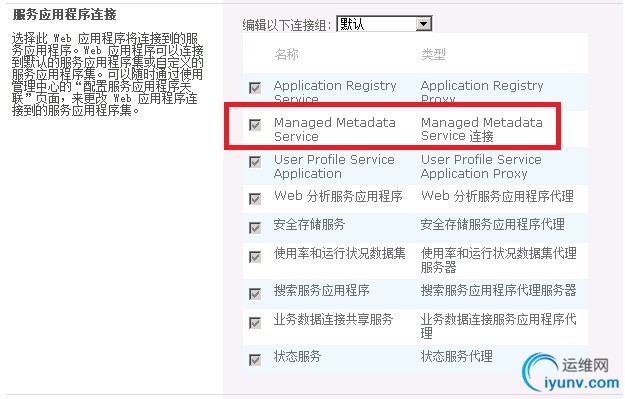
Task: Select 状态服务代理 type text
Action: click(x=457, y=356)
